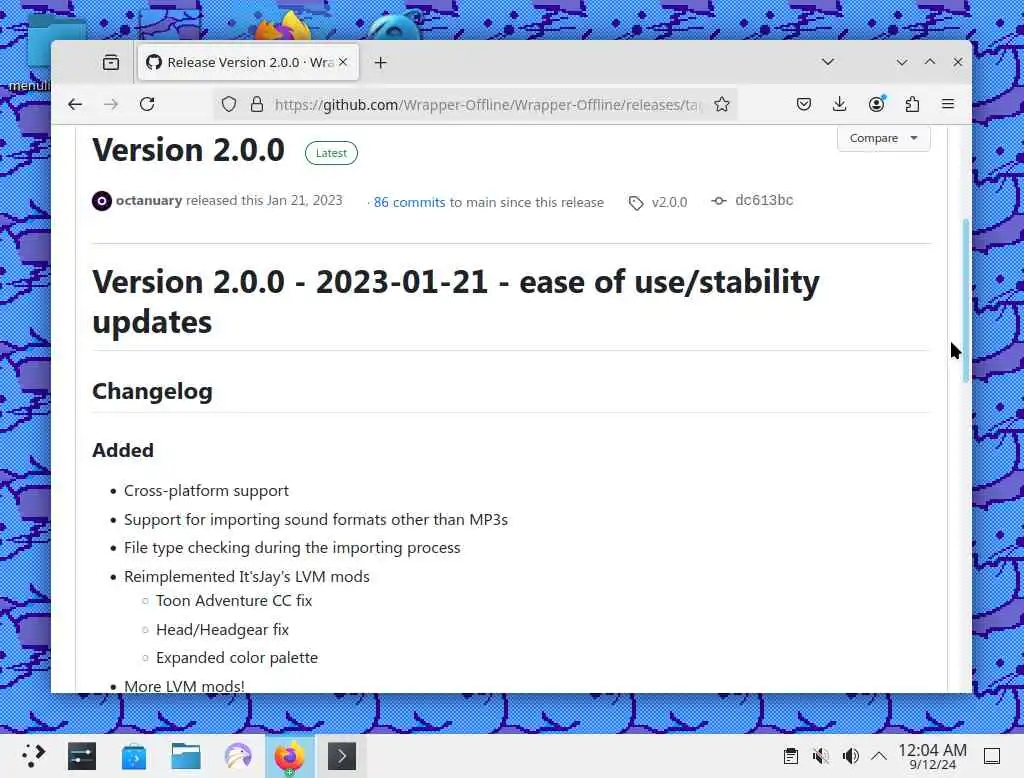Open the tracking protection shield icon
Viewport: 1024px width, 778px height.
coord(229,105)
